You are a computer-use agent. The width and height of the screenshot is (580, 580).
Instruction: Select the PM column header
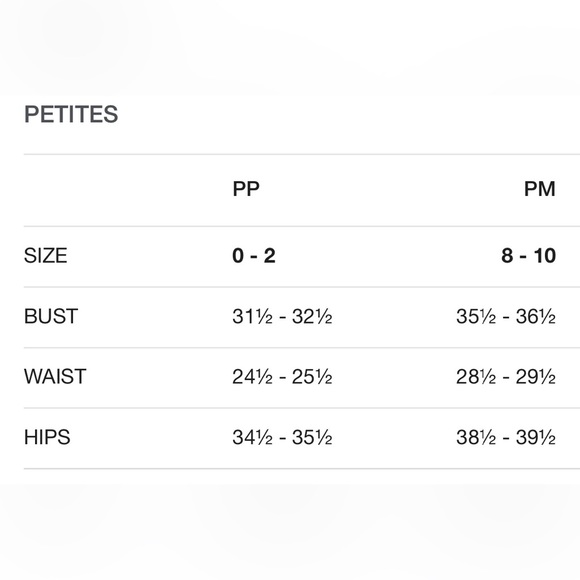point(540,189)
